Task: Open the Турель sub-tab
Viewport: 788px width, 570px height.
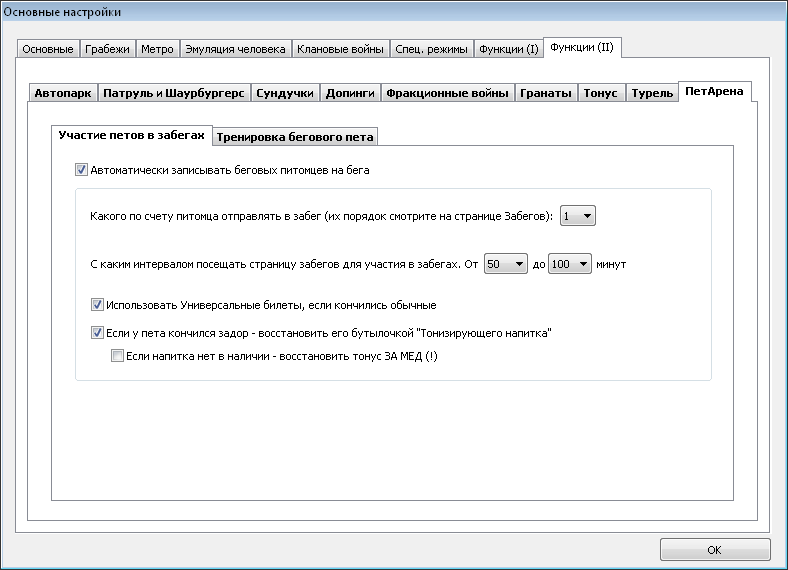Action: click(x=652, y=93)
